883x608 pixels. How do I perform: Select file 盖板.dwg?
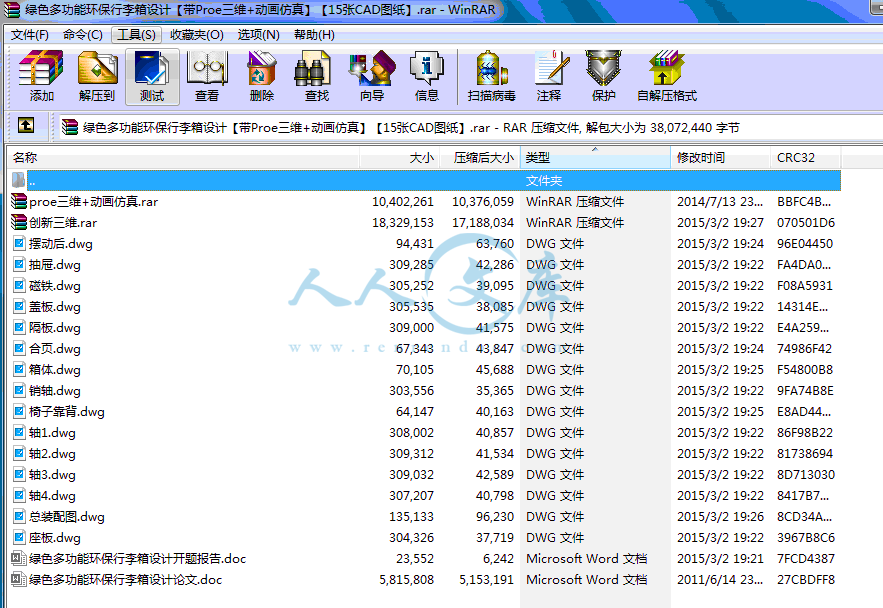coord(55,306)
